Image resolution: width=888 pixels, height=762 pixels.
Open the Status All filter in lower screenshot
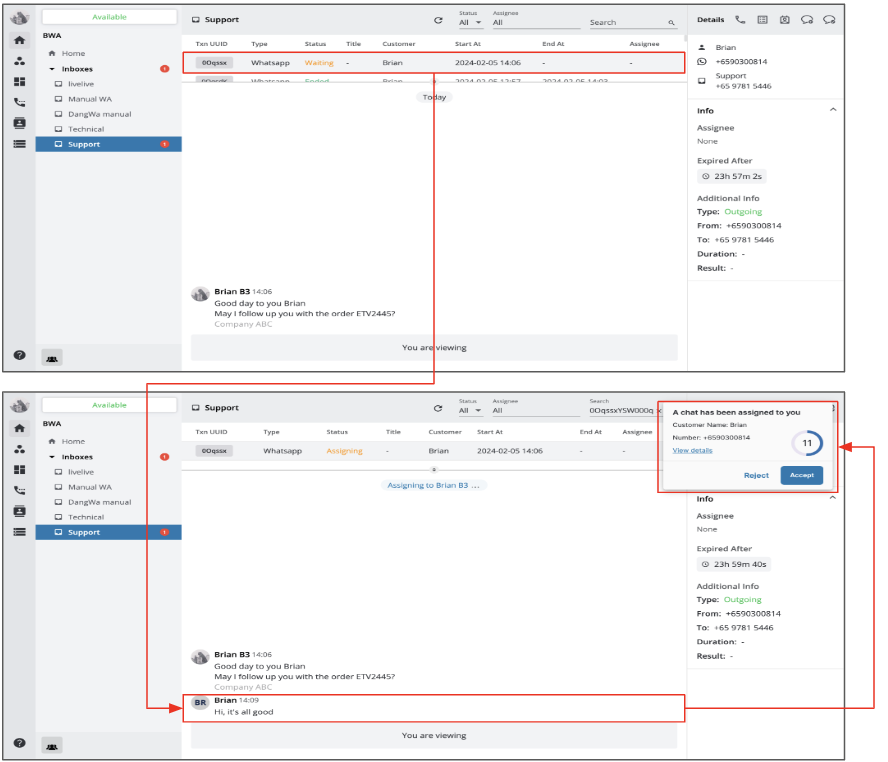470,410
